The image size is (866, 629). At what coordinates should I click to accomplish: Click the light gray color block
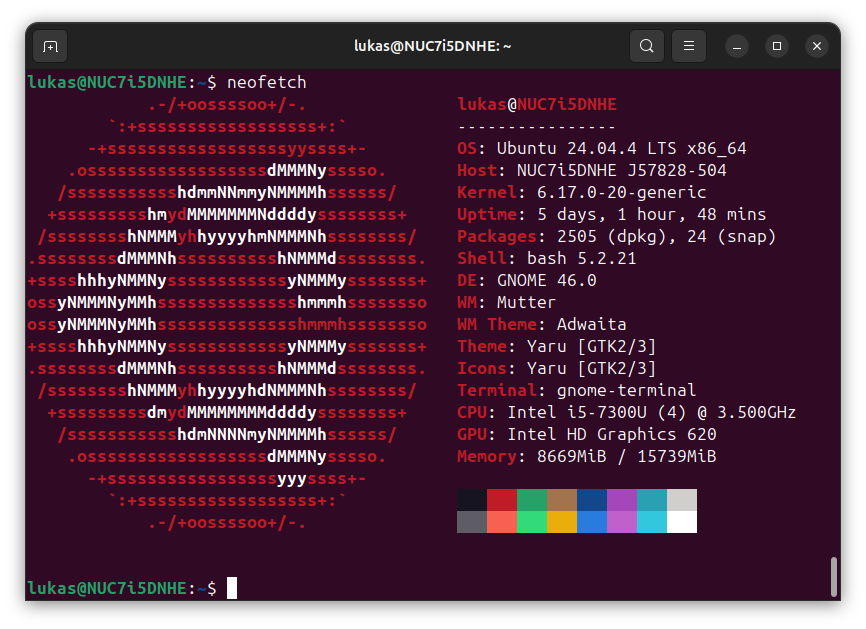682,500
